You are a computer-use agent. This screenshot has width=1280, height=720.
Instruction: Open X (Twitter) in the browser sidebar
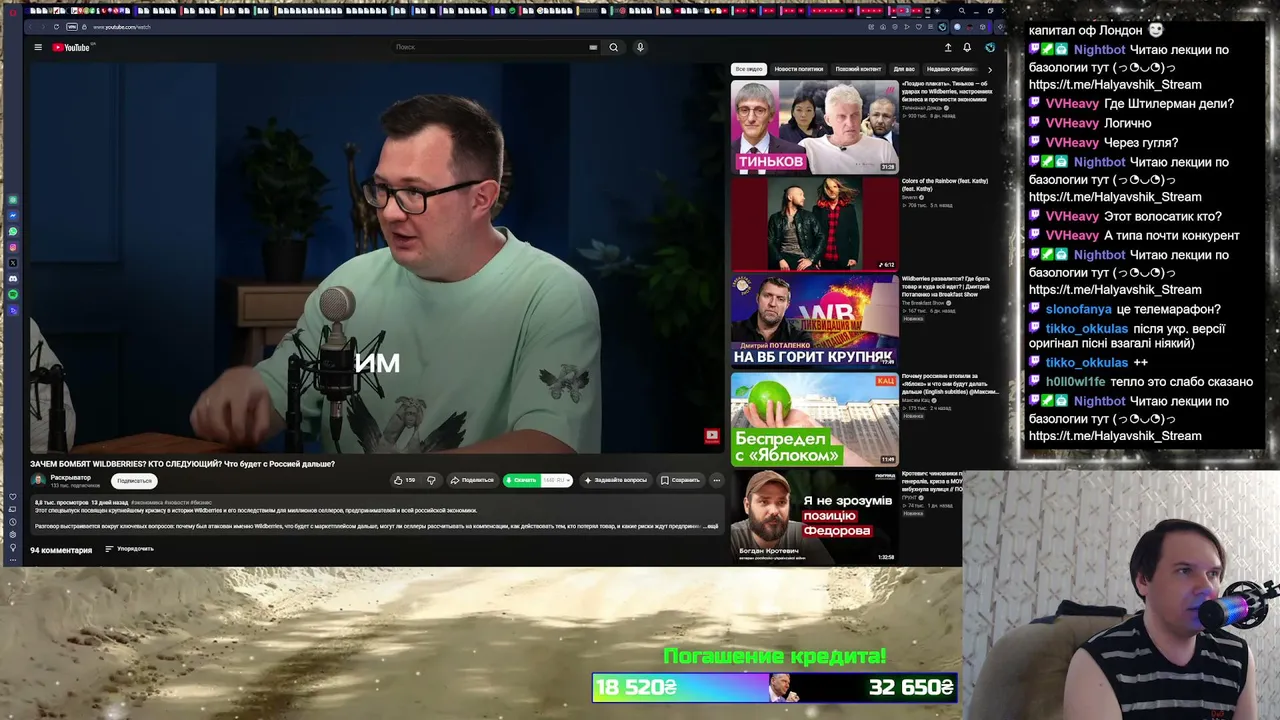pyautogui.click(x=13, y=263)
